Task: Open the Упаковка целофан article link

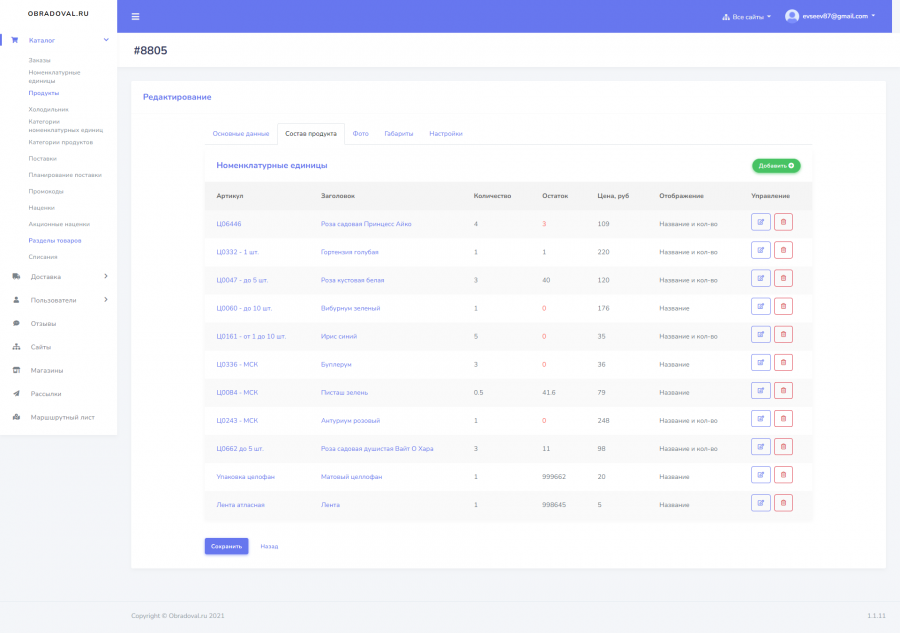Action: click(x=245, y=477)
